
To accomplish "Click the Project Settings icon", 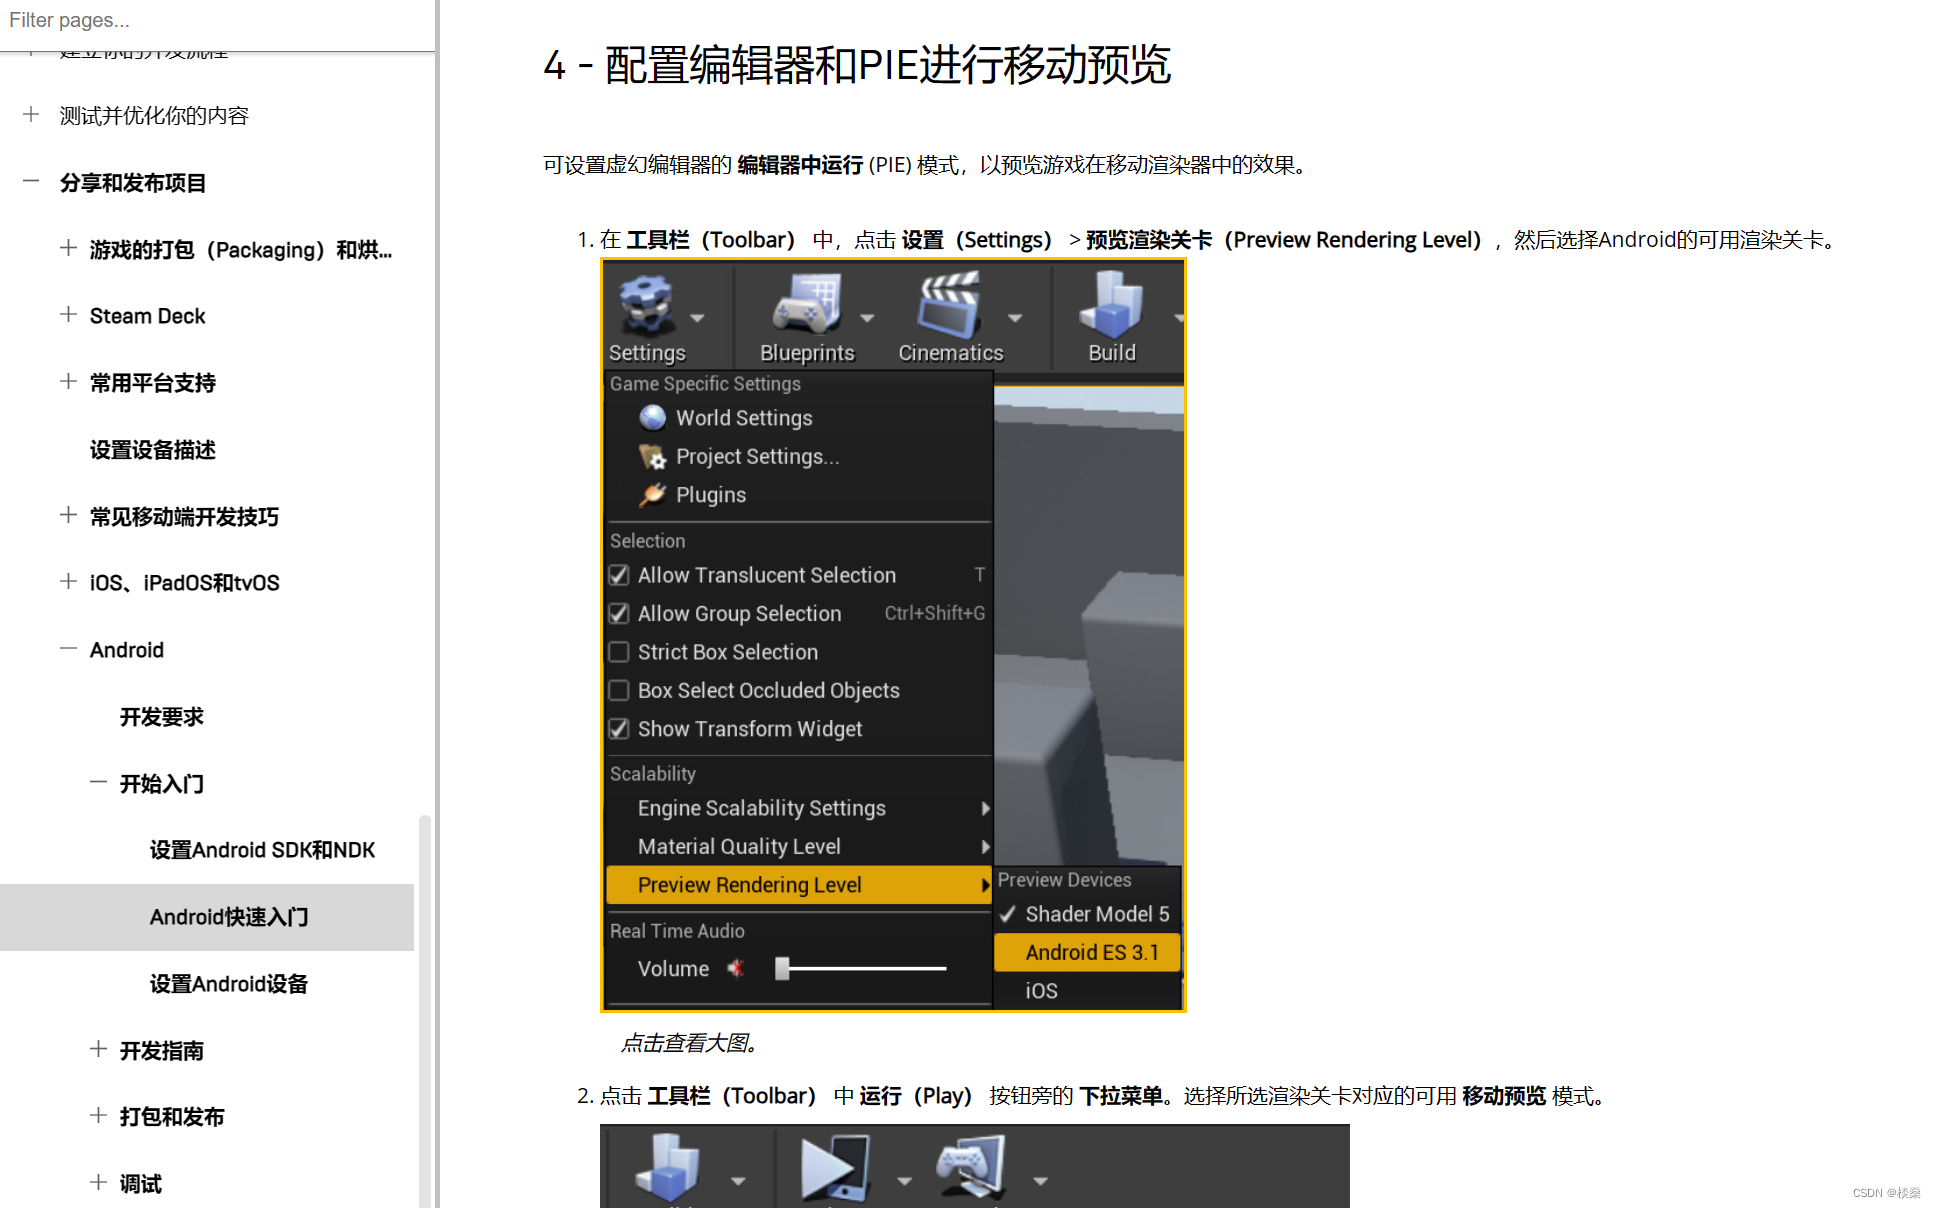I will (653, 457).
